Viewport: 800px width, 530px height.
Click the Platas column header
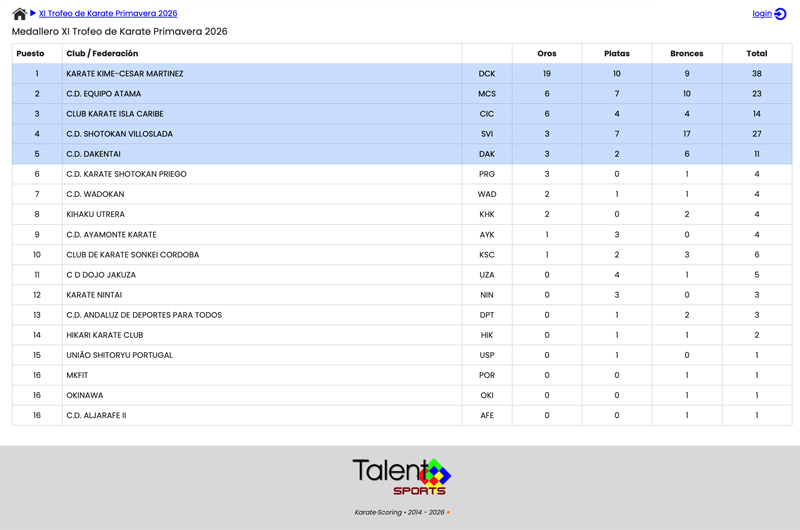[x=616, y=54]
